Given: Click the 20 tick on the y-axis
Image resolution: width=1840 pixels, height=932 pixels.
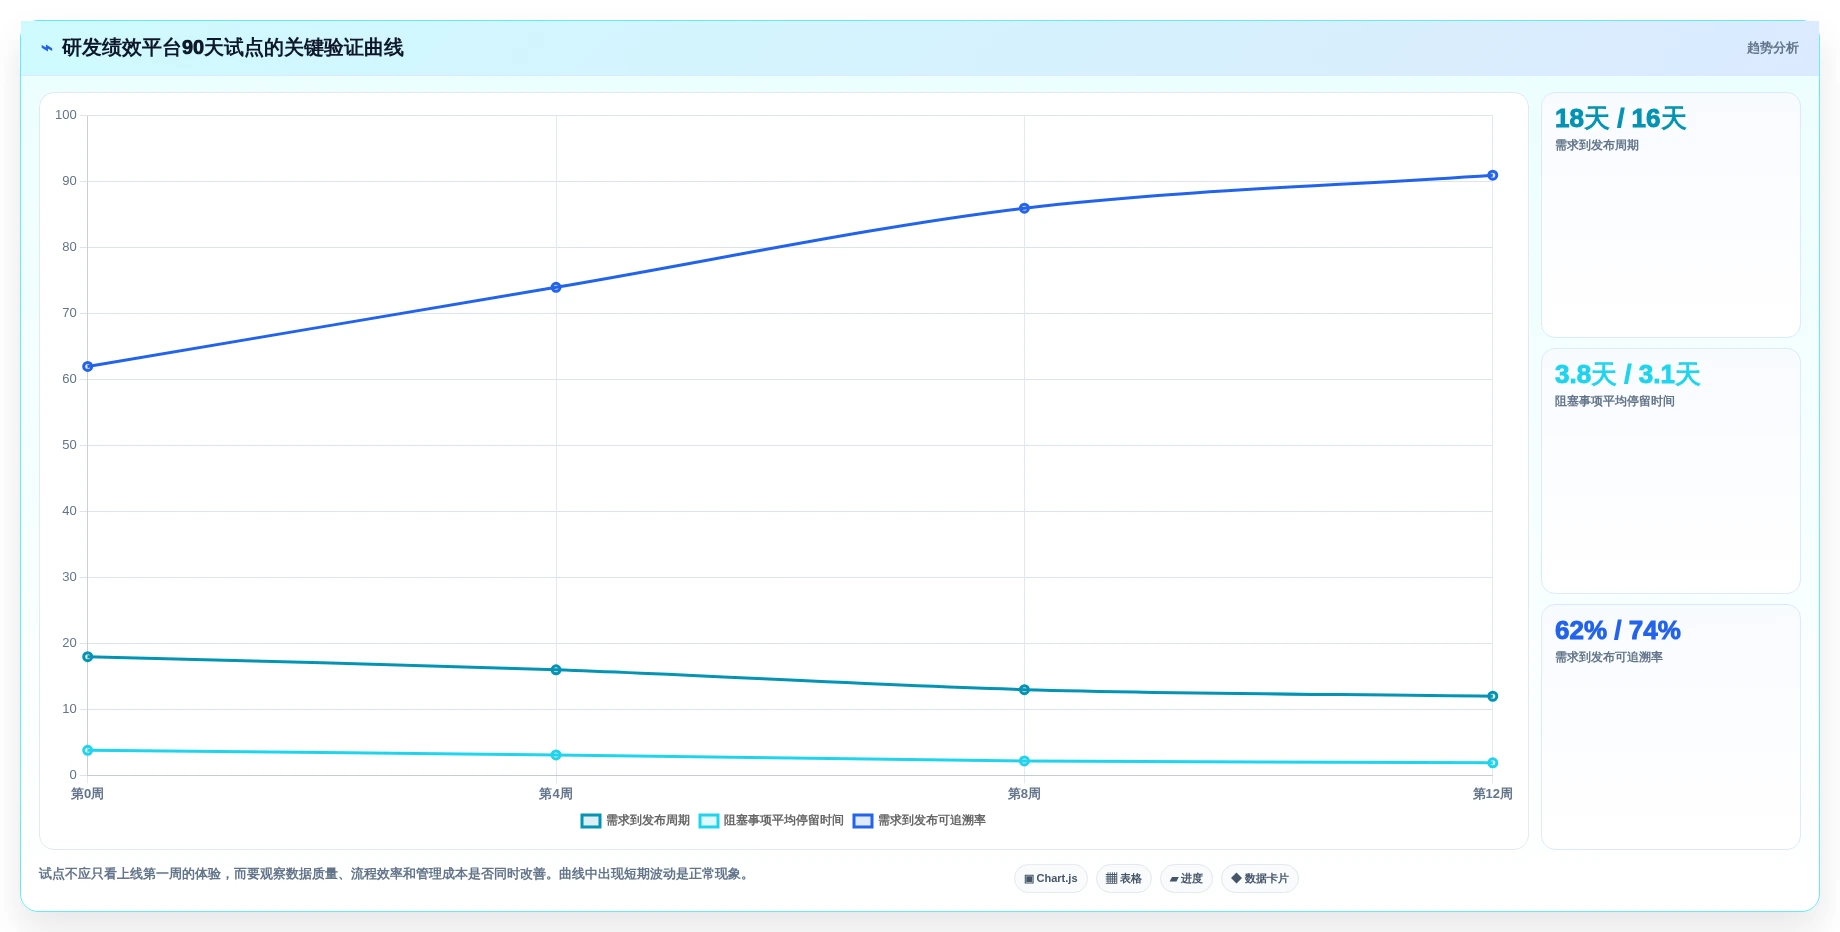Looking at the screenshot, I should click(x=69, y=643).
